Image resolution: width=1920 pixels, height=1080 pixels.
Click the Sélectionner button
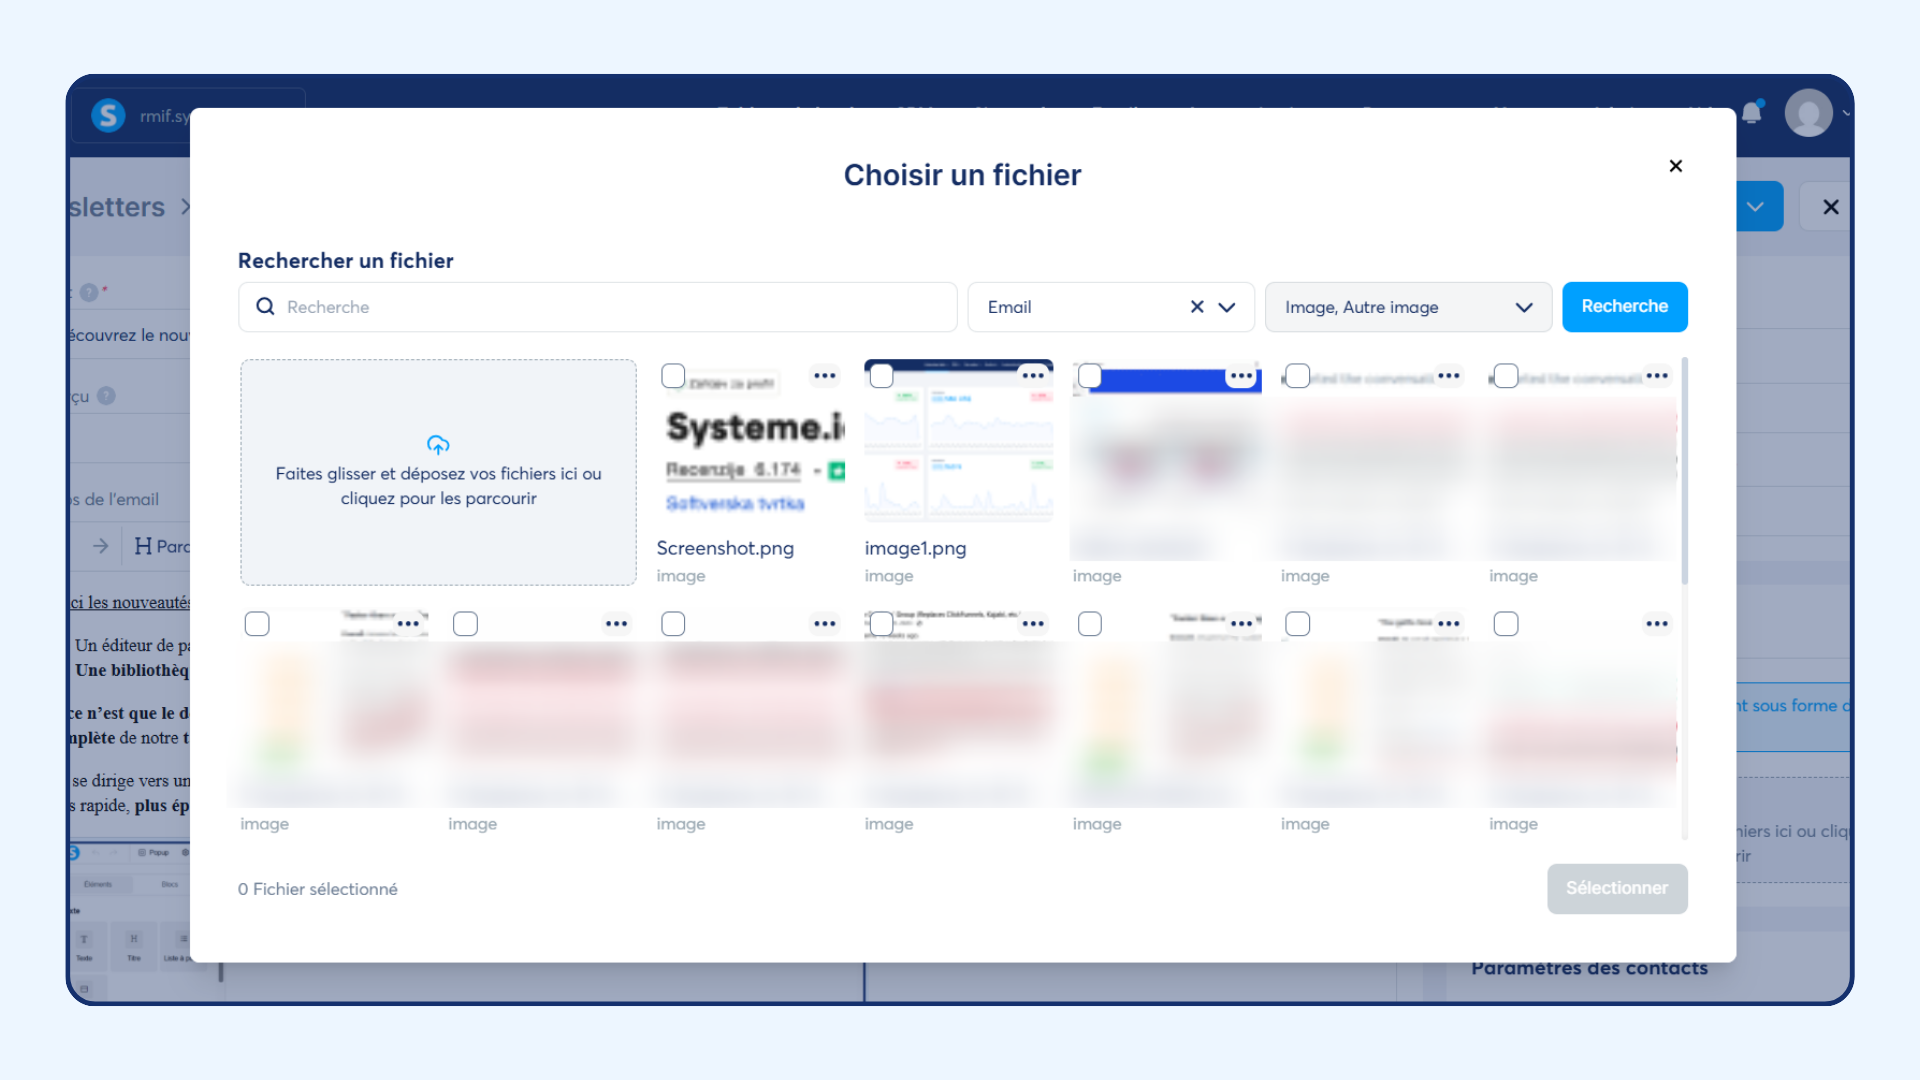1616,888
